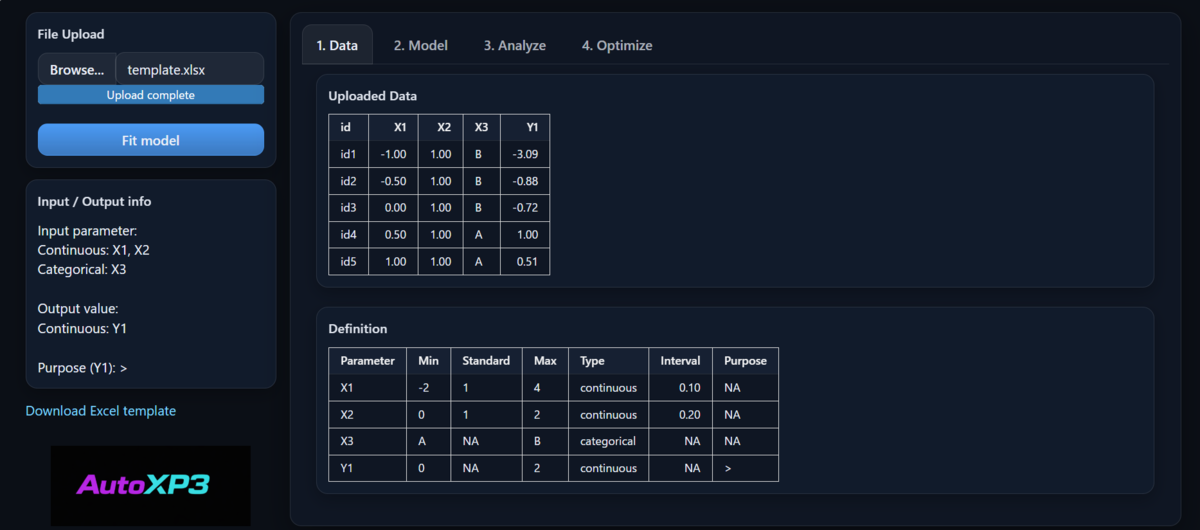Click the AutoXP3 logo image
The width and height of the screenshot is (1200, 530).
[151, 486]
